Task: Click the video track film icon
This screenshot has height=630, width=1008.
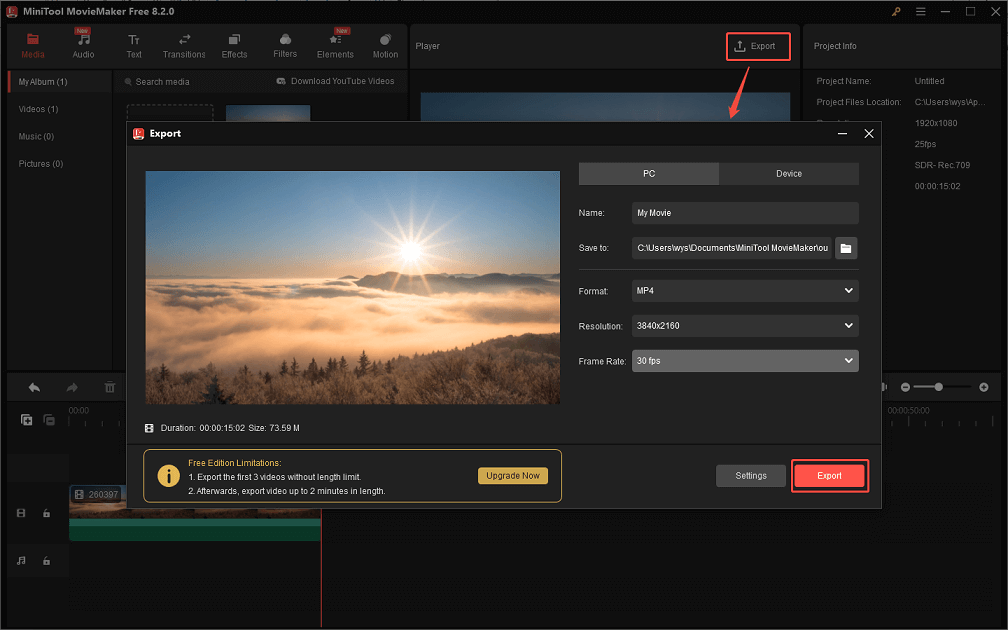Action: click(21, 513)
